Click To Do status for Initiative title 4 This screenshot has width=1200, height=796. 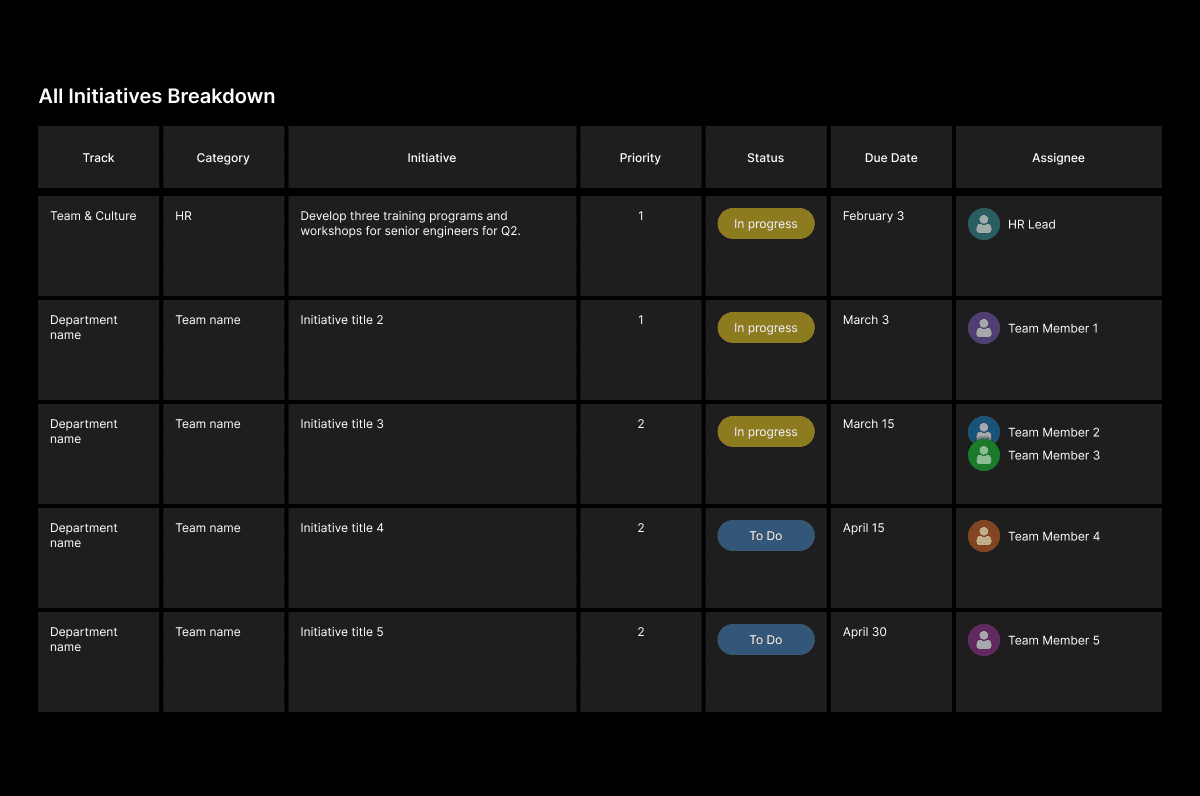point(766,536)
